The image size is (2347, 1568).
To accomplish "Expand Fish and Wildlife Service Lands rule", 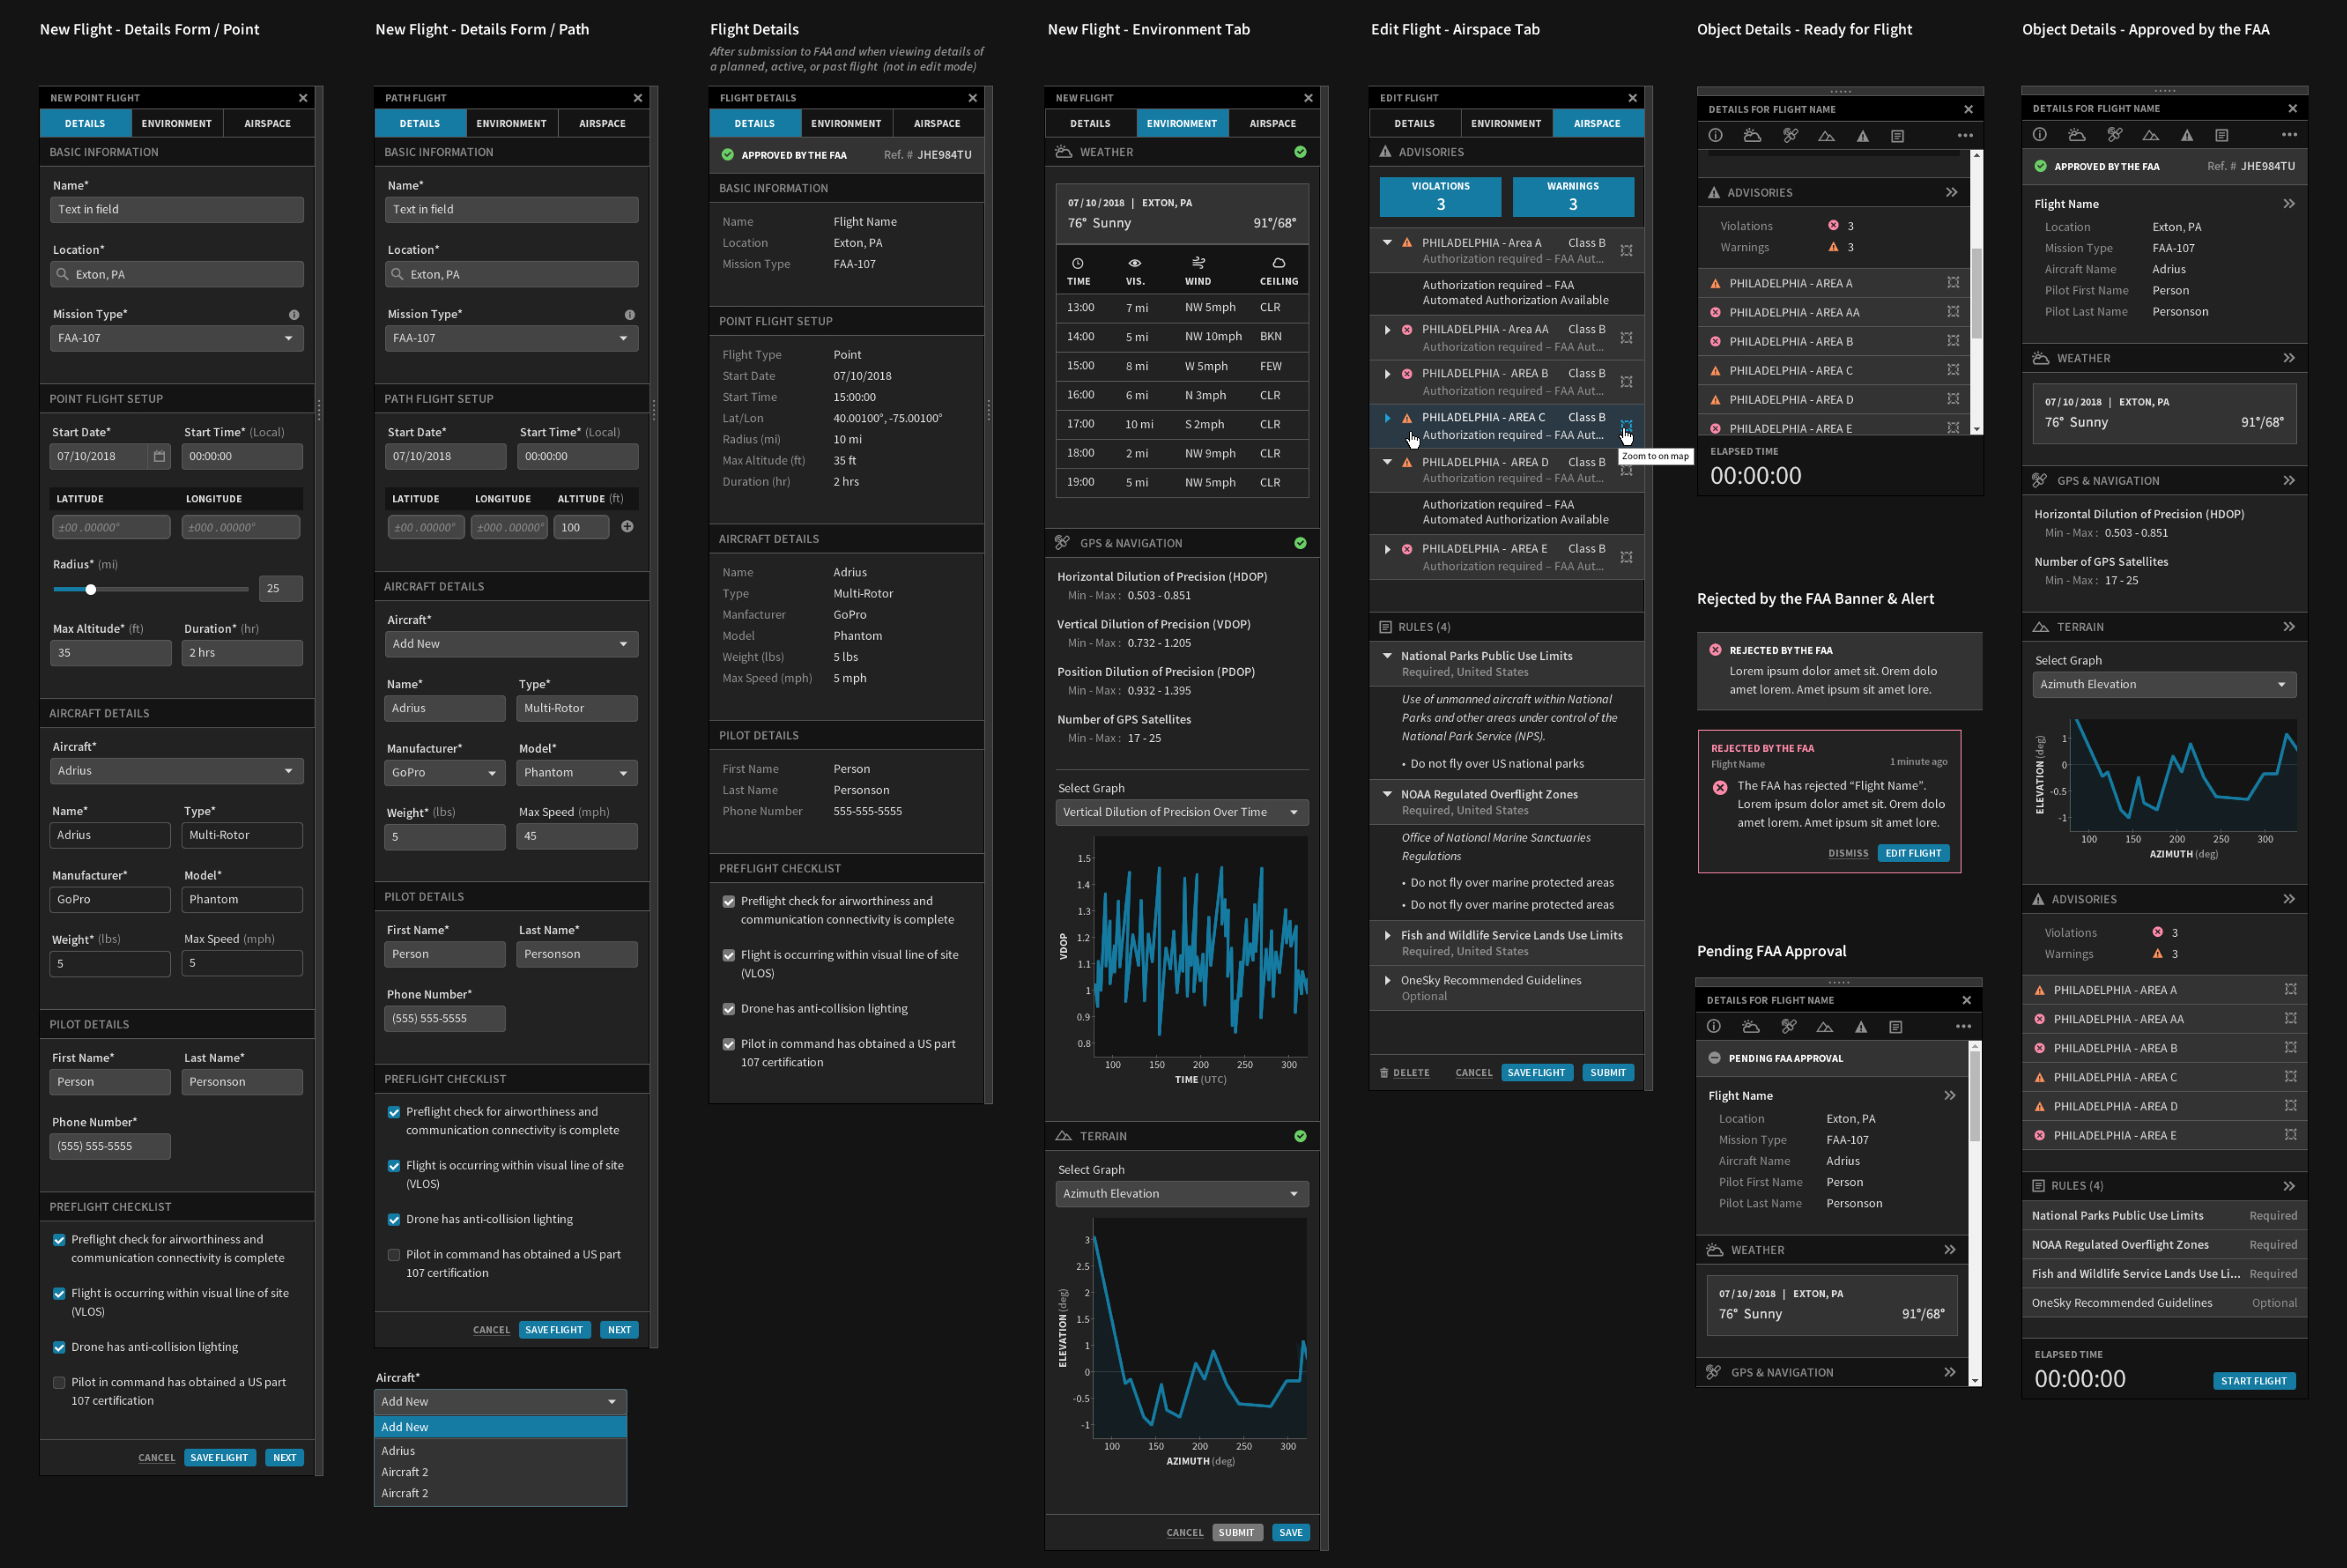I will pos(1387,936).
